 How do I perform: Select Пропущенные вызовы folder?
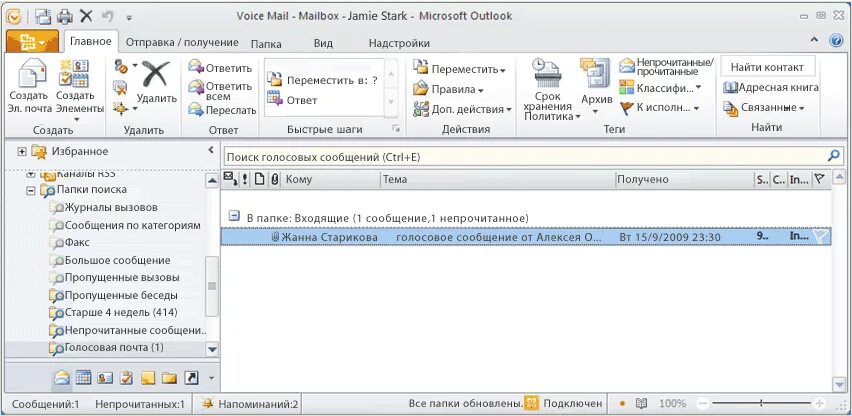(115, 278)
